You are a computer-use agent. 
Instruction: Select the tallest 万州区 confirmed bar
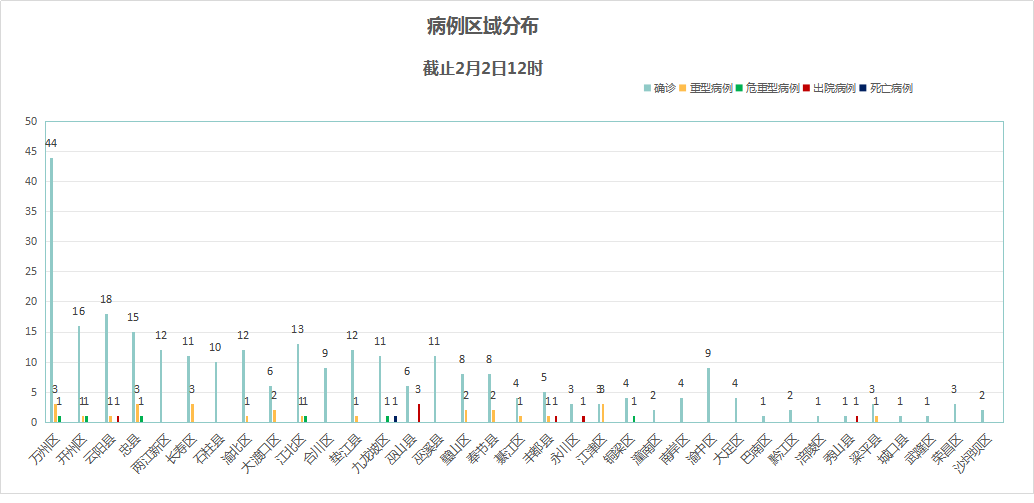(x=52, y=290)
